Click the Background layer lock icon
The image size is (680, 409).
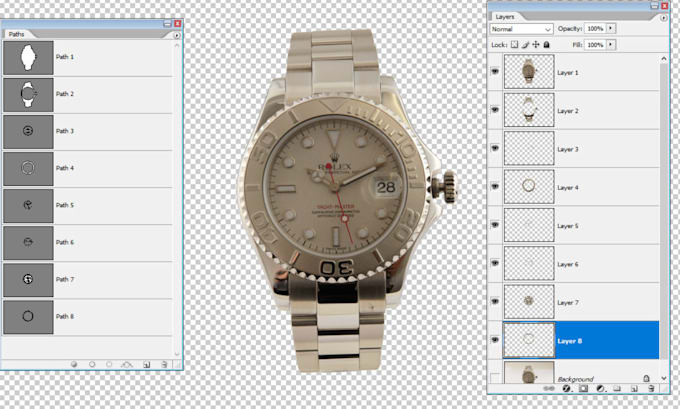(647, 378)
